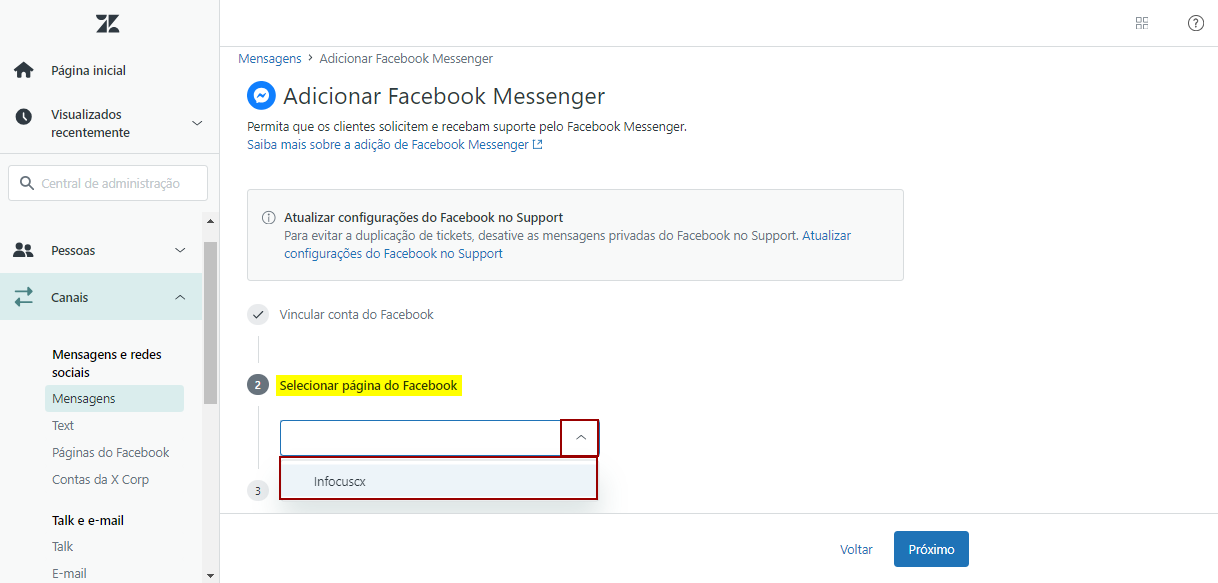Click the Próximo button
This screenshot has width=1218, height=583.
point(930,549)
